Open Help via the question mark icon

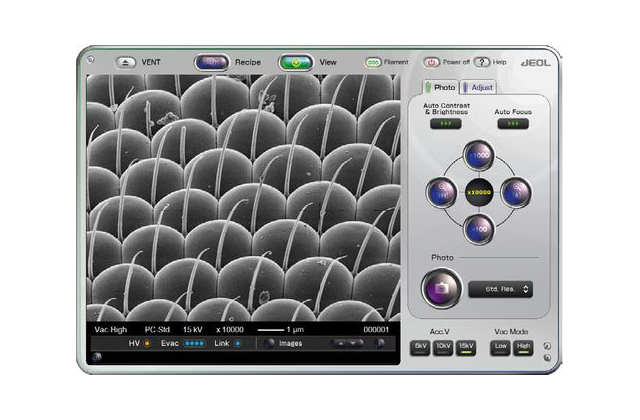coord(482,62)
